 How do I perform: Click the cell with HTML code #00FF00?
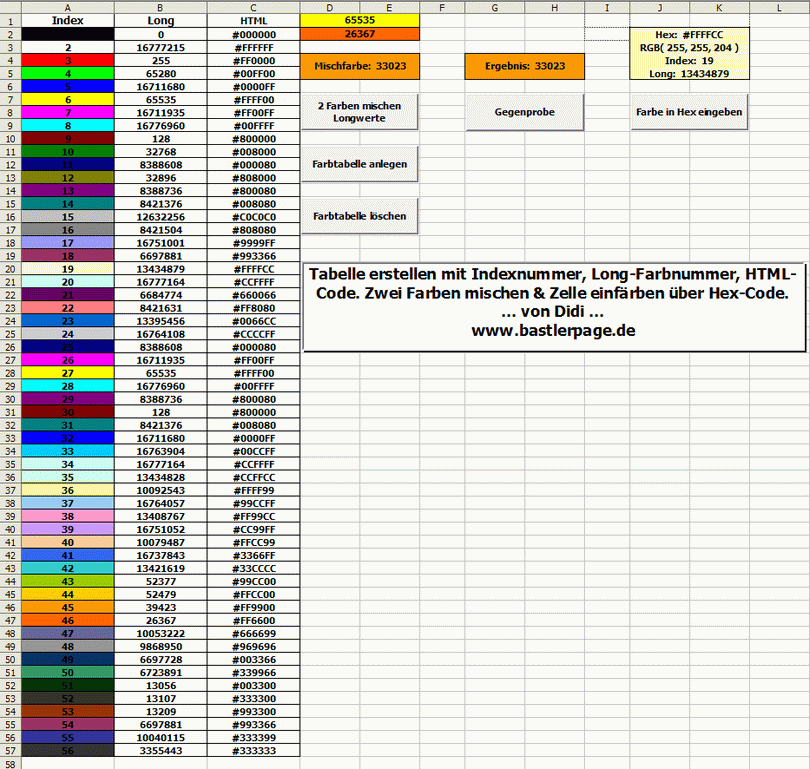click(x=254, y=73)
